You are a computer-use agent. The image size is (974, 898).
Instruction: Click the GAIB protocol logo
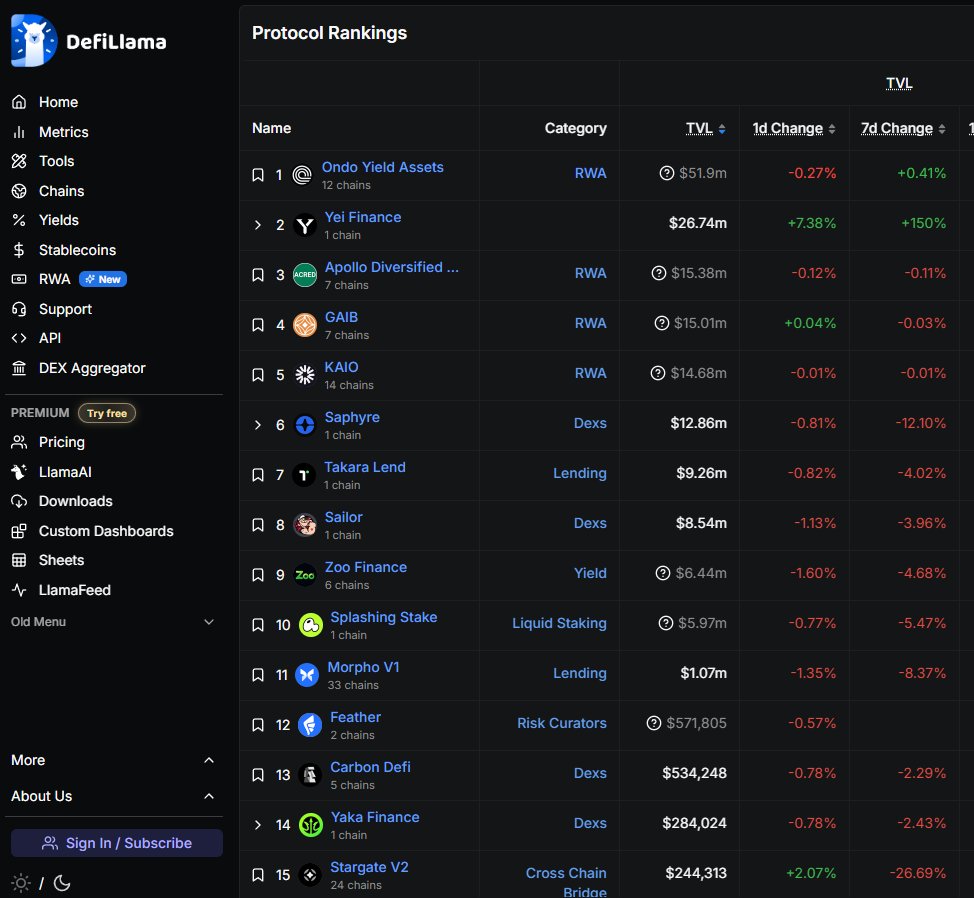pyautogui.click(x=304, y=325)
